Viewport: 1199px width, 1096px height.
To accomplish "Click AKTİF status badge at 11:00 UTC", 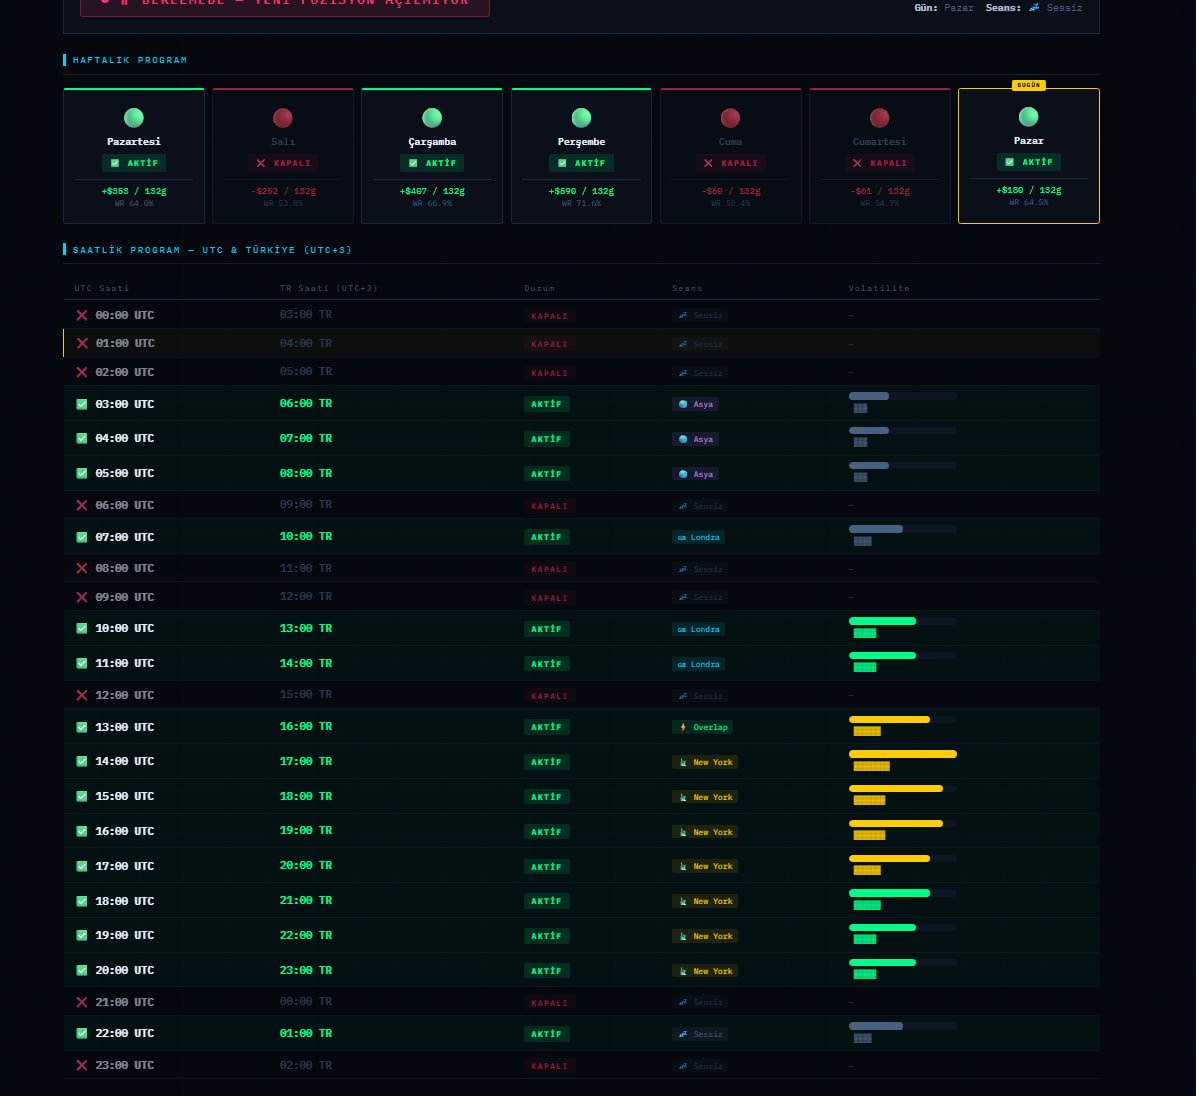I will click(x=547, y=665).
